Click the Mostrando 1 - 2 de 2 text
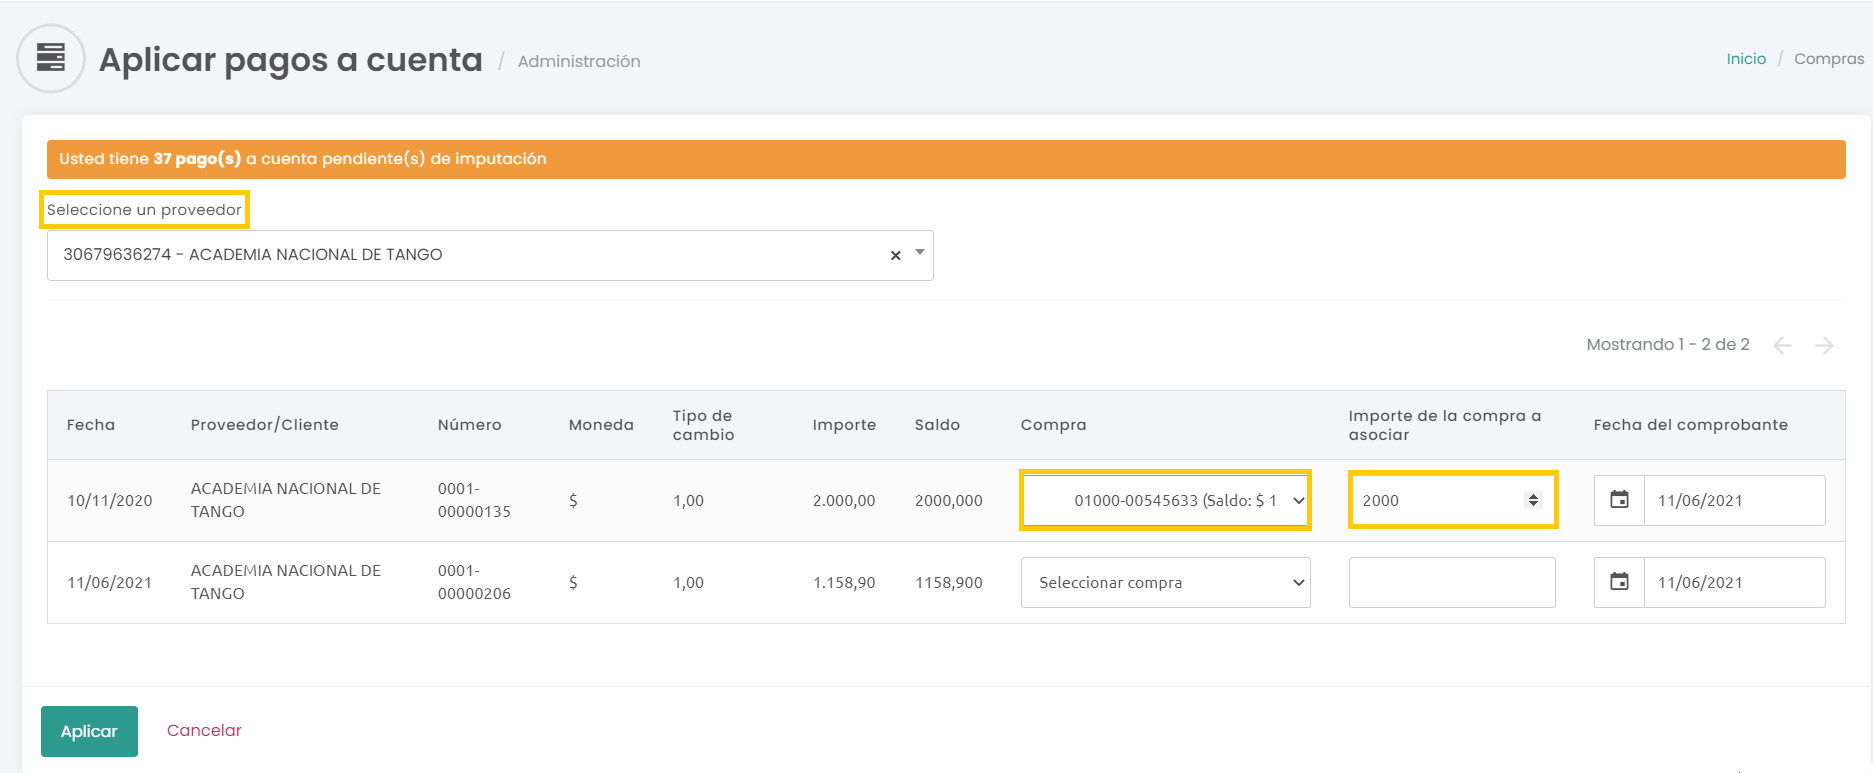 [x=1668, y=344]
